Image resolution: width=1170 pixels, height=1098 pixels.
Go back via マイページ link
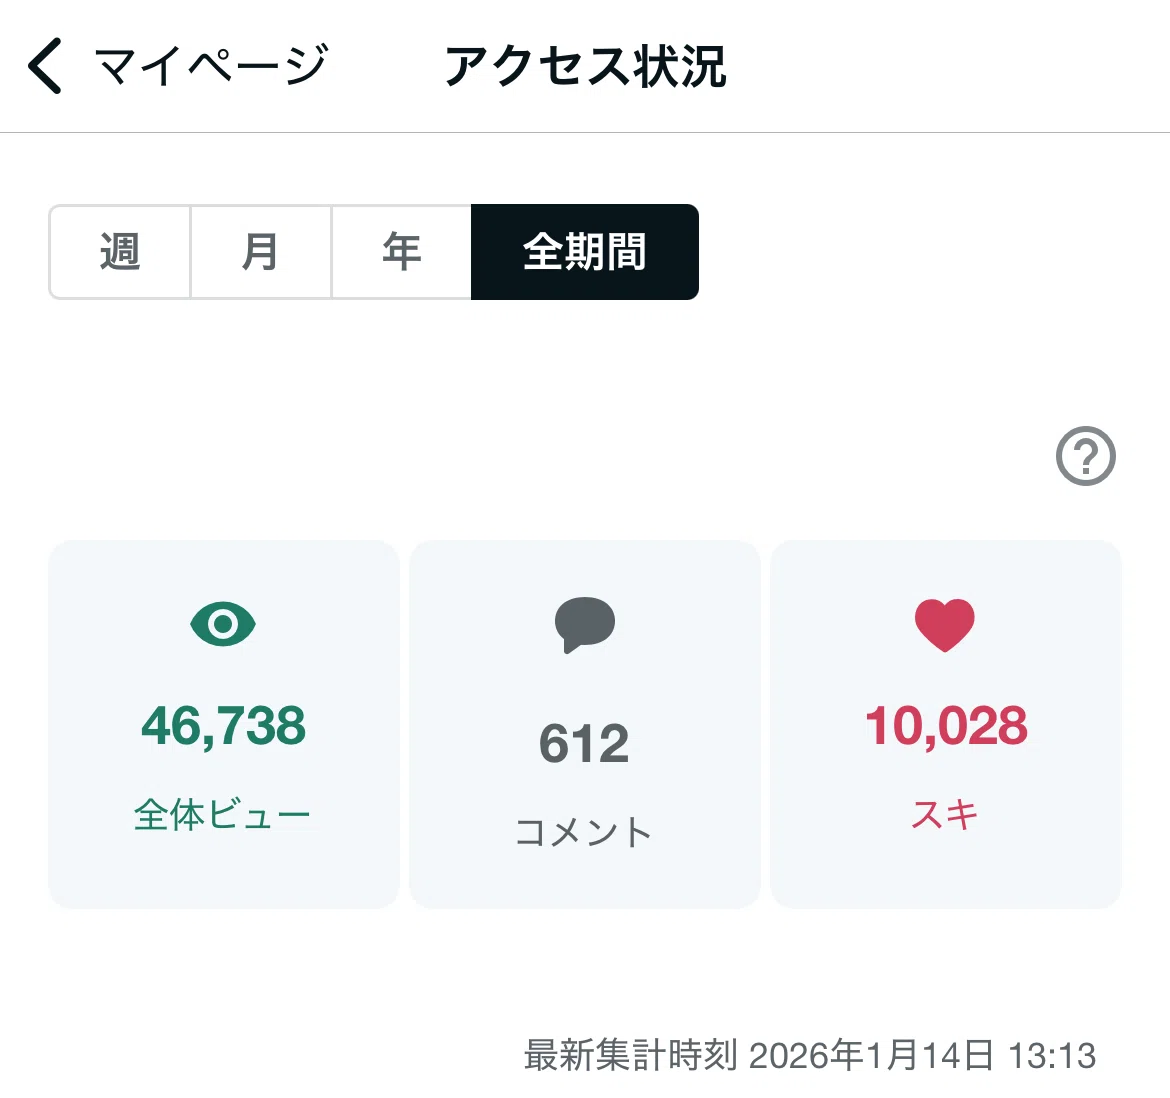coord(211,66)
